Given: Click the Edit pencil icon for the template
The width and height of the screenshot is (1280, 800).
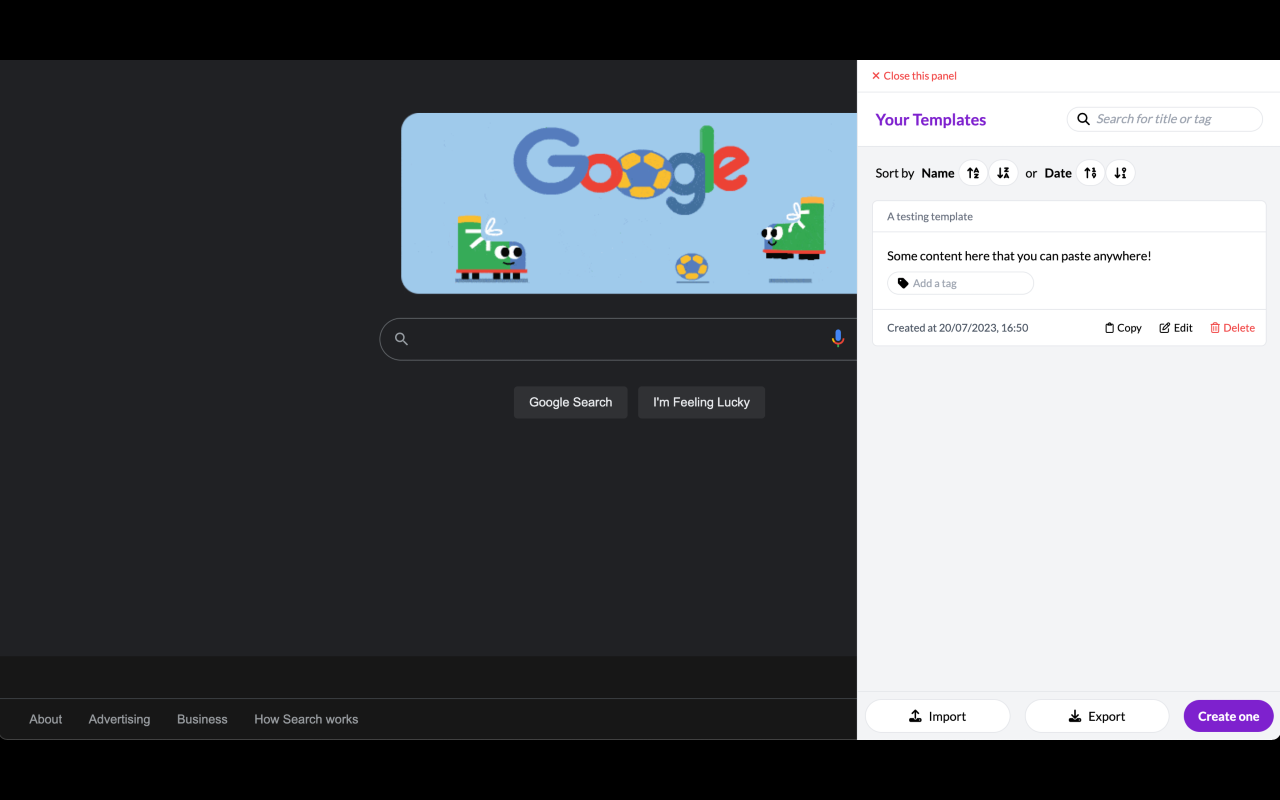Looking at the screenshot, I should pos(1166,327).
